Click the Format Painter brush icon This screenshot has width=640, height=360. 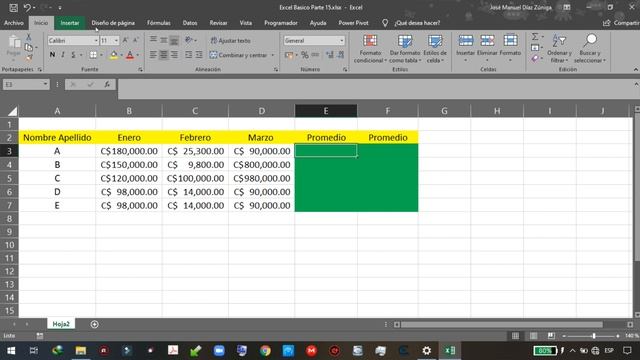[x=29, y=58]
